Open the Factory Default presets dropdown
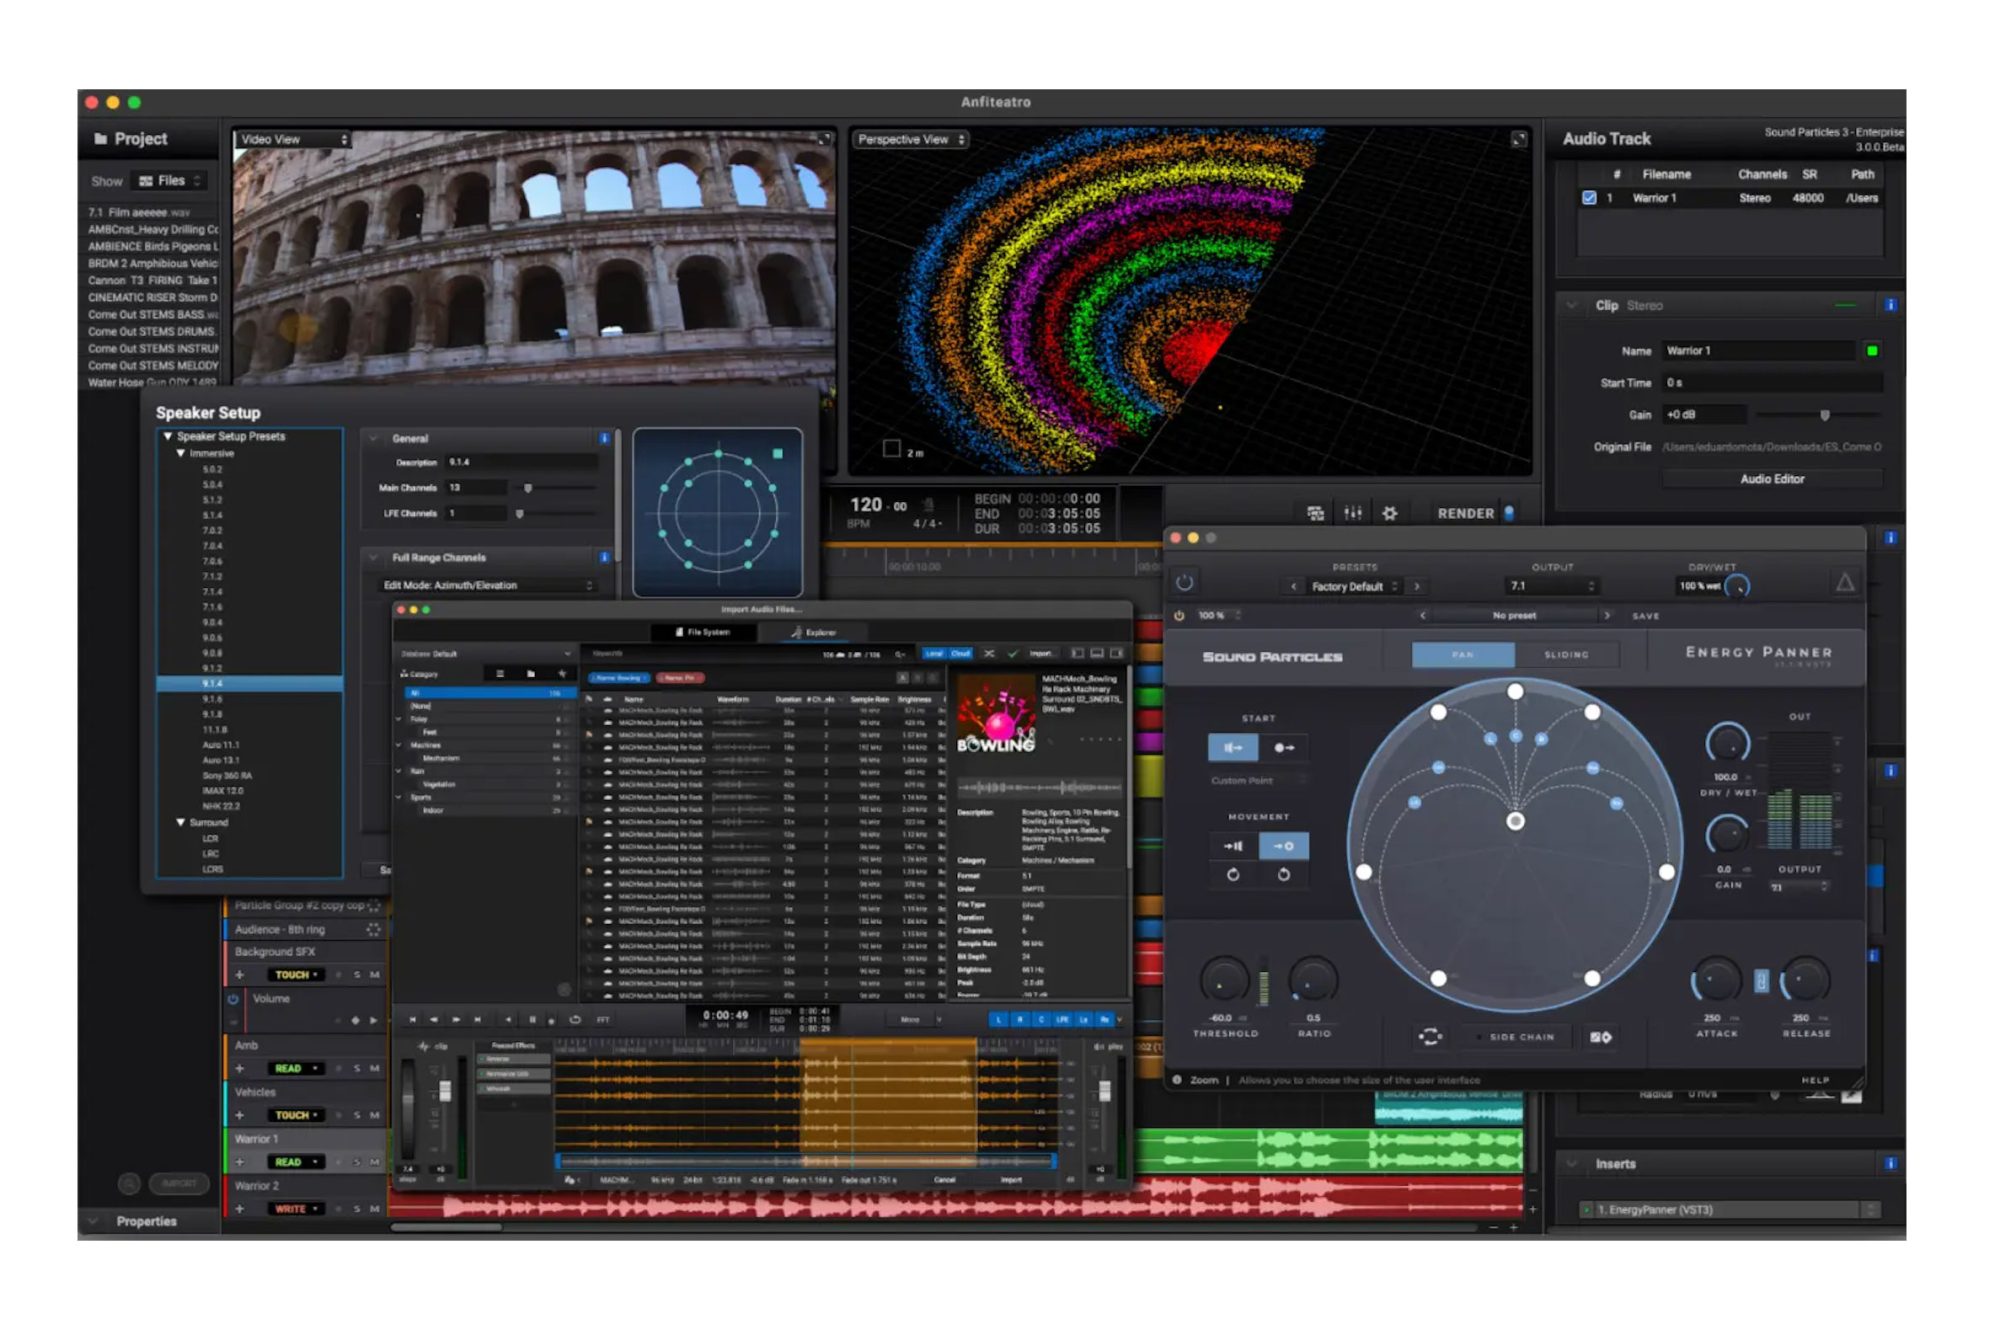This screenshot has width=2000, height=1319. (1354, 586)
